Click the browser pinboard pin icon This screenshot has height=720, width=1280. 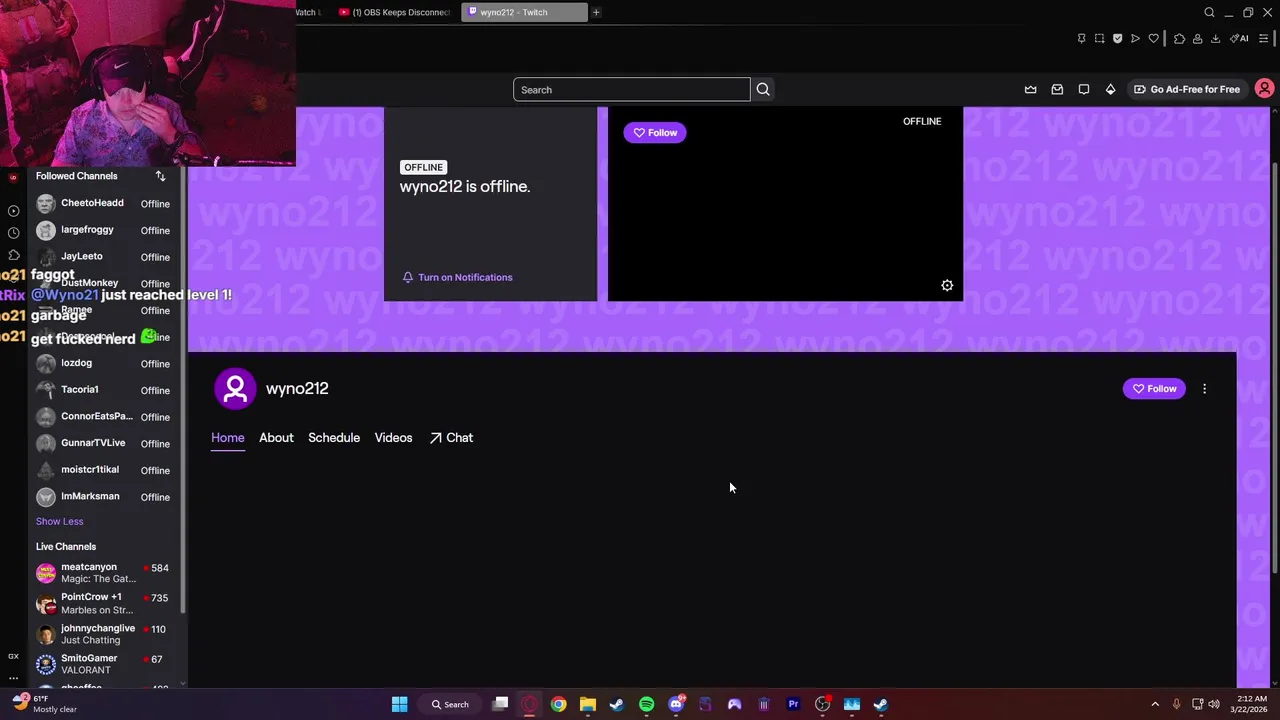click(1081, 39)
